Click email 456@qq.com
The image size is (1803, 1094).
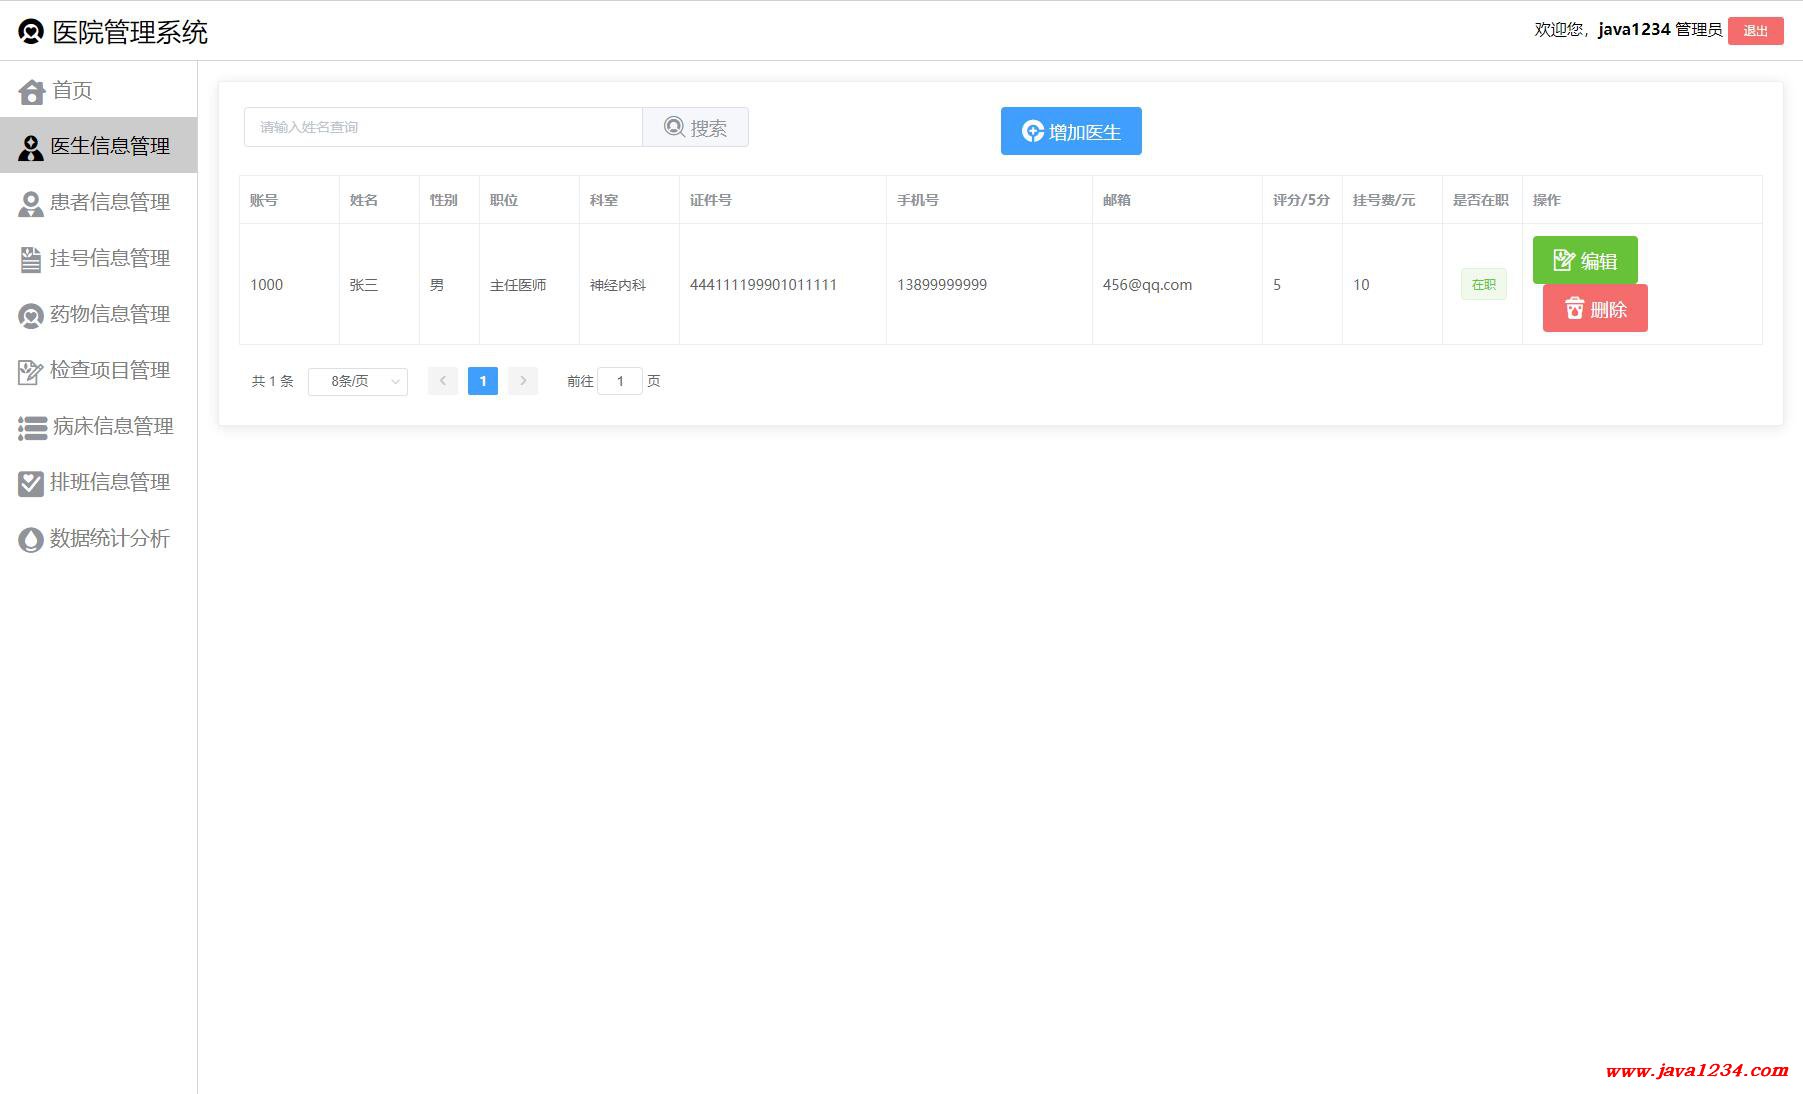[1147, 285]
